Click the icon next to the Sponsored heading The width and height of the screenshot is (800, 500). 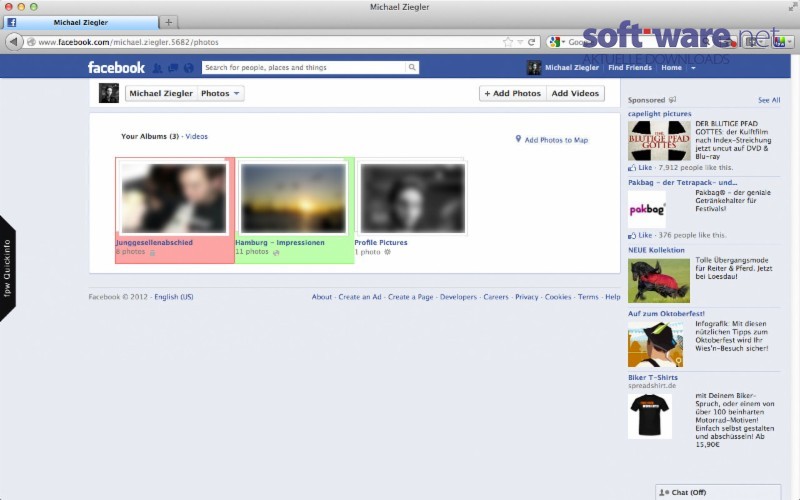point(672,100)
